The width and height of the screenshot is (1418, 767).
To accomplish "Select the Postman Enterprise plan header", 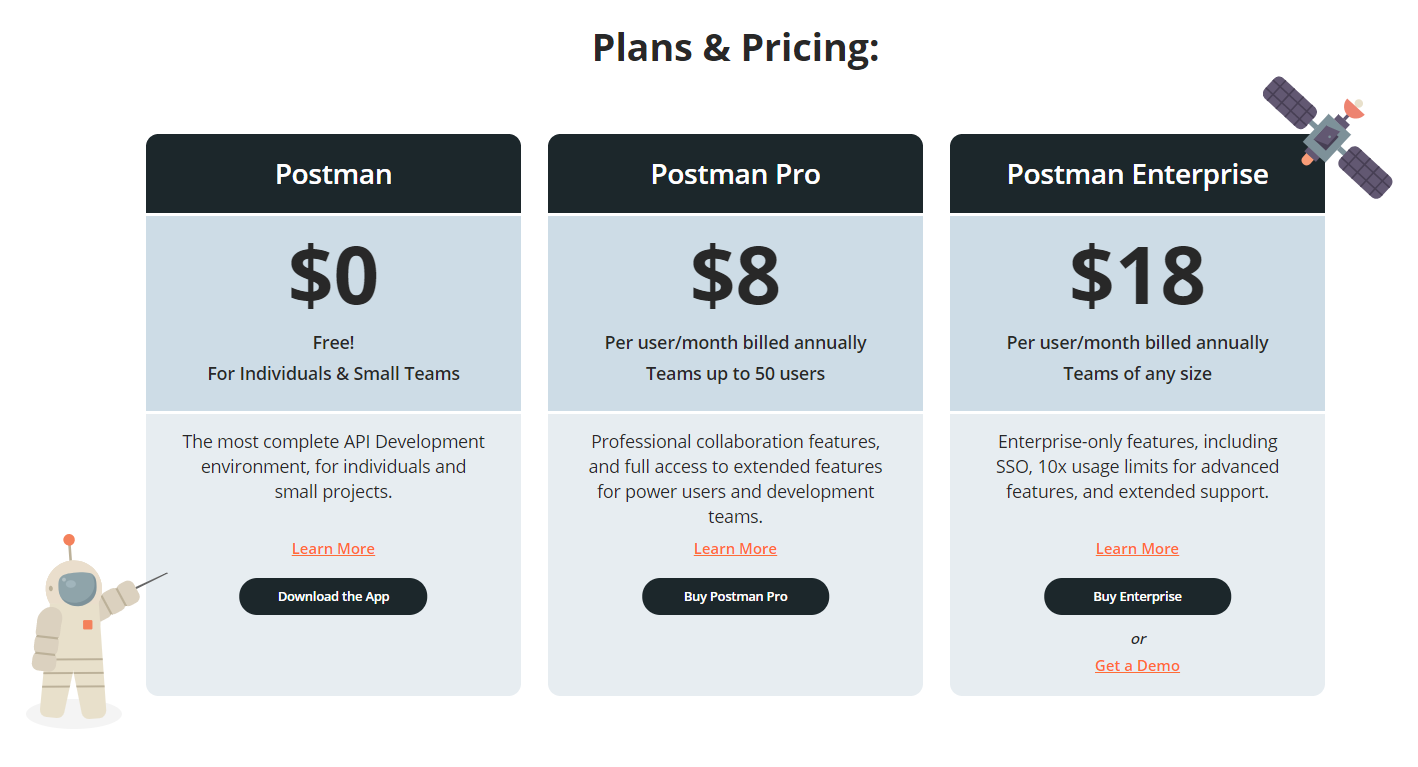I will click(x=1137, y=174).
